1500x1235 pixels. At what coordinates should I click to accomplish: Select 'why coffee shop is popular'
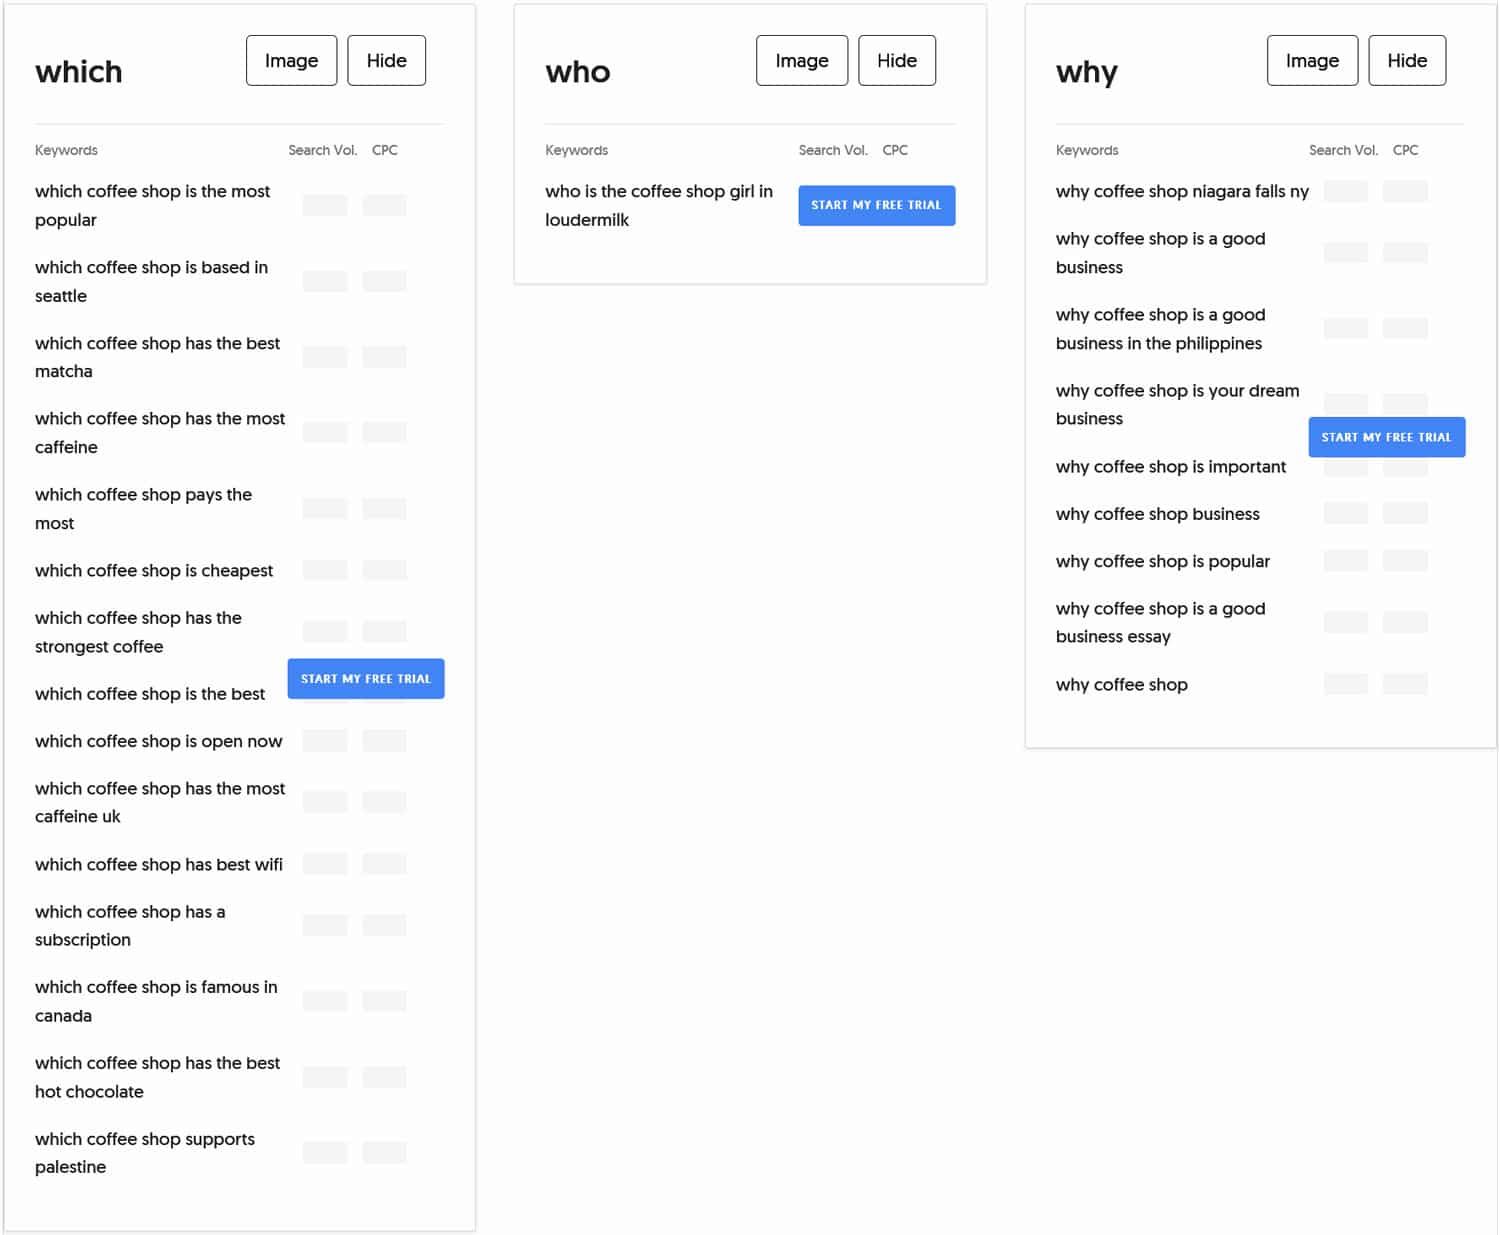pyautogui.click(x=1163, y=561)
